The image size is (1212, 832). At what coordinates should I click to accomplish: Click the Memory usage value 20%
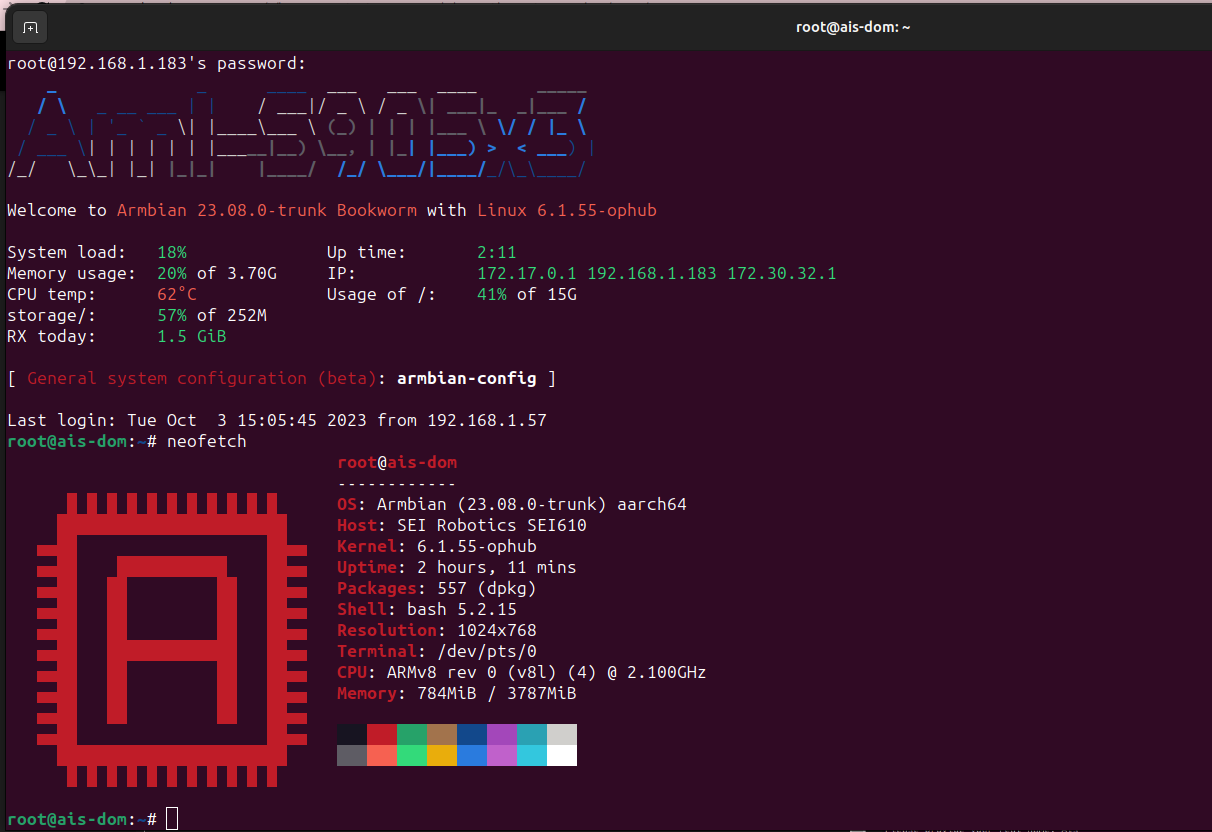pyautogui.click(x=172, y=273)
